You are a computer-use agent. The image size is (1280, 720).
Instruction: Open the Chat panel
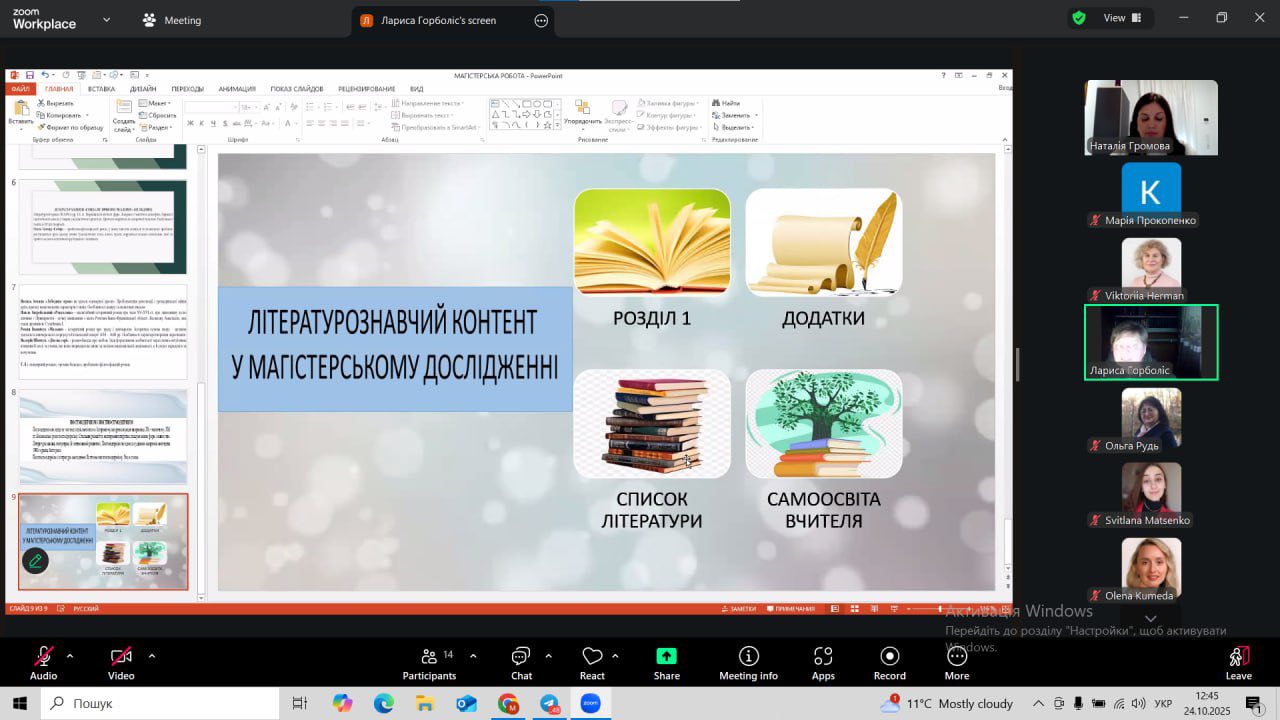(x=521, y=662)
